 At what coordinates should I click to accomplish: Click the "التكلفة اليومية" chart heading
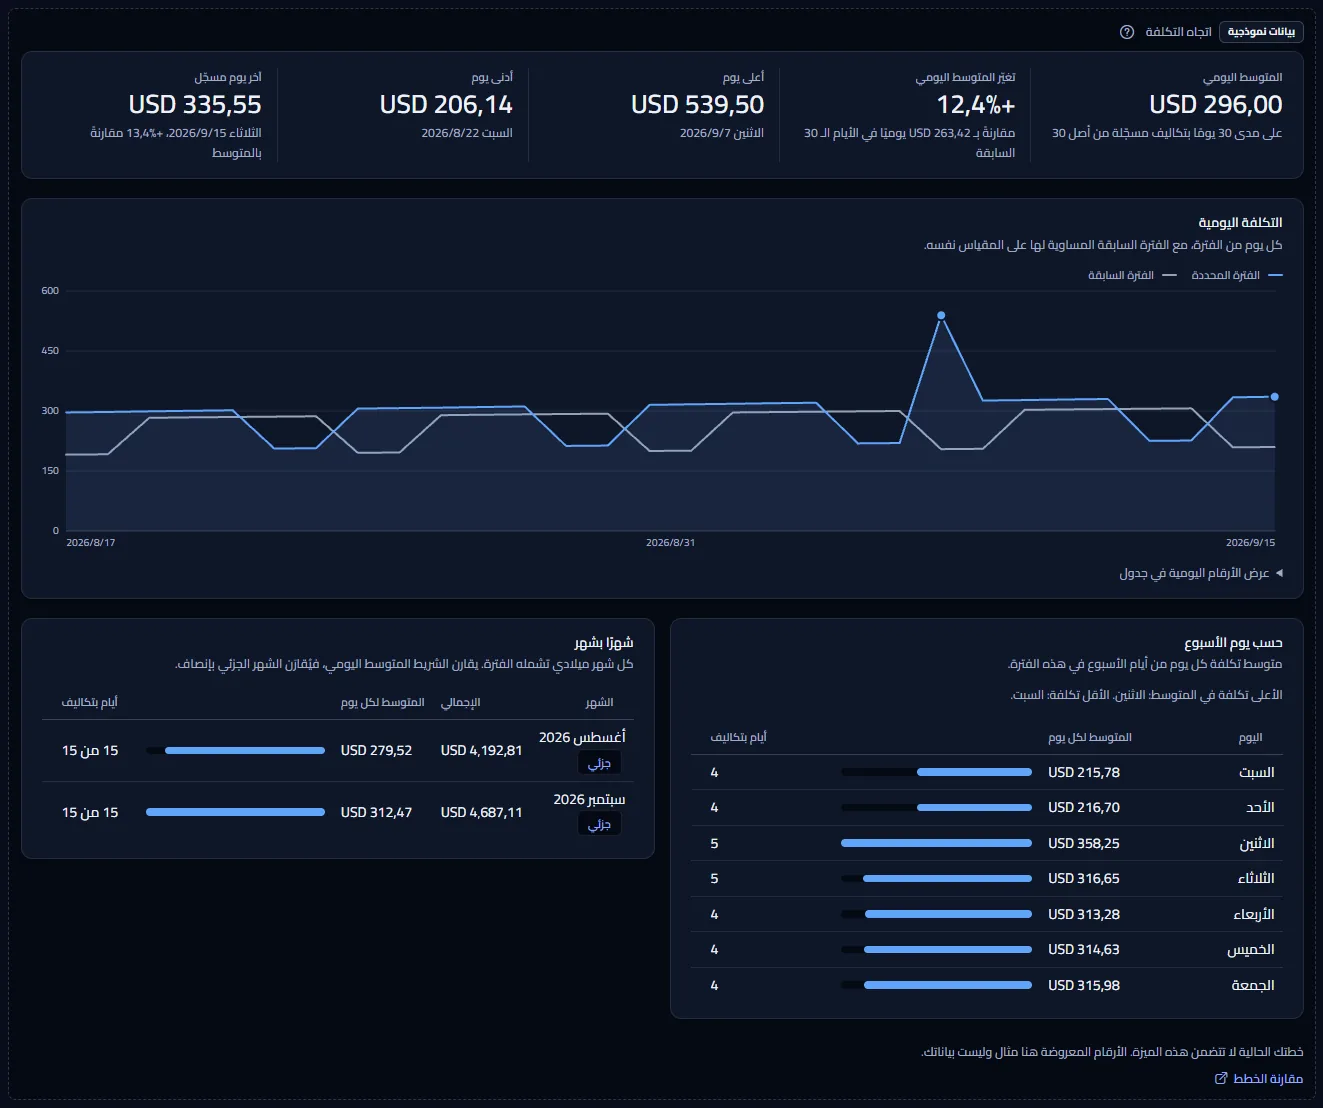pyautogui.click(x=1240, y=222)
